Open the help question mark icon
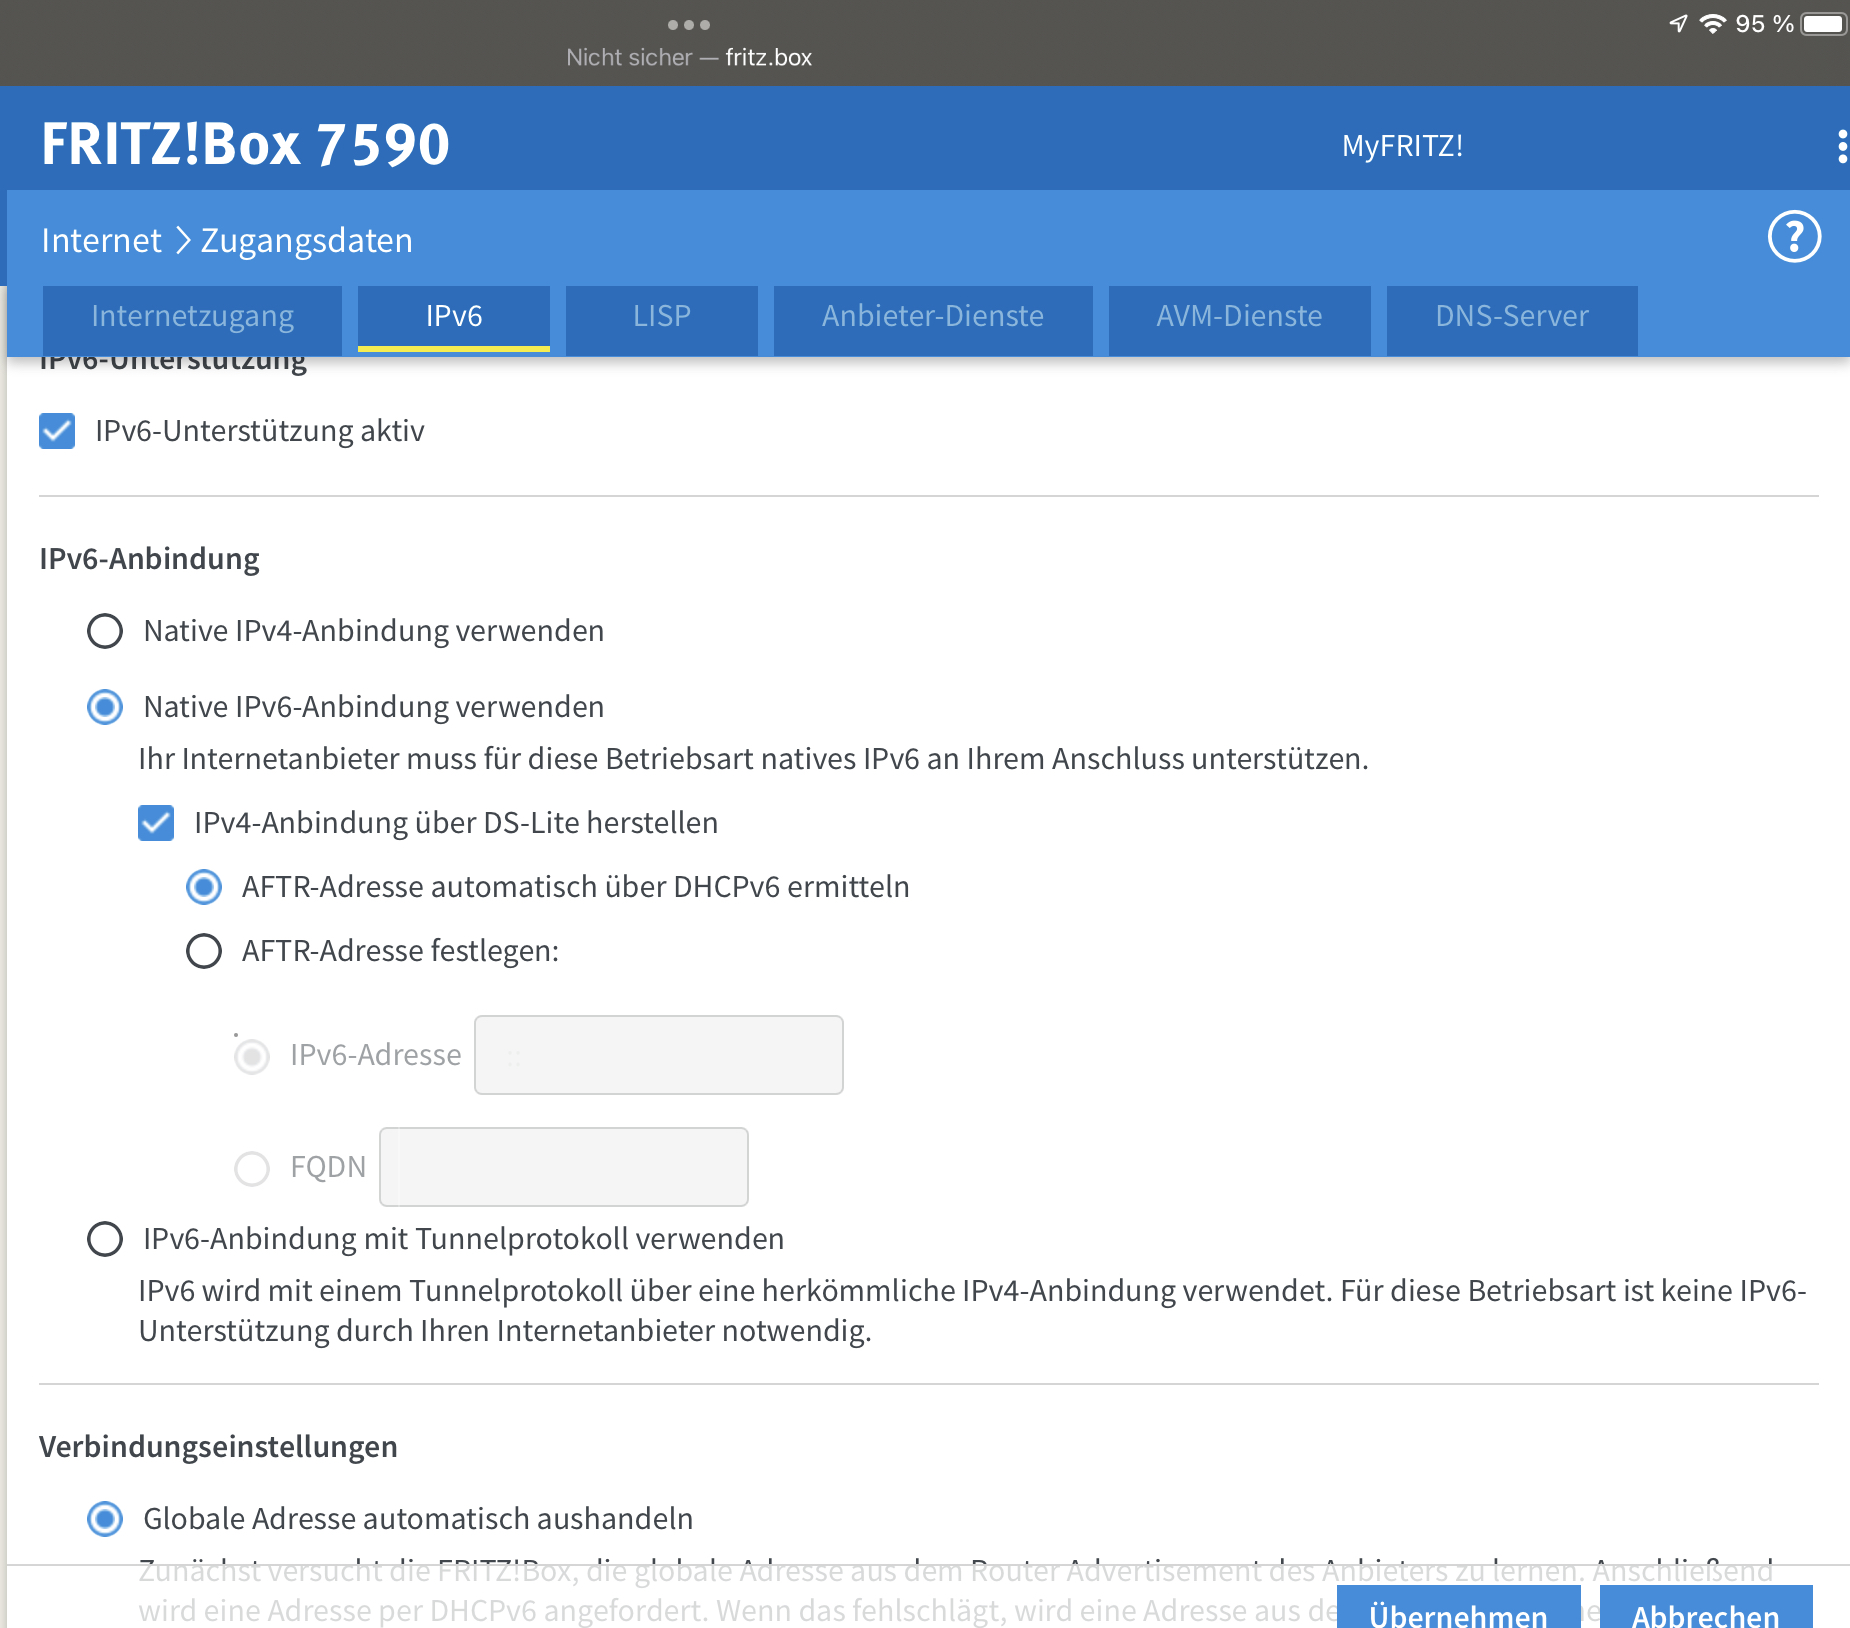The width and height of the screenshot is (1850, 1628). (x=1794, y=237)
